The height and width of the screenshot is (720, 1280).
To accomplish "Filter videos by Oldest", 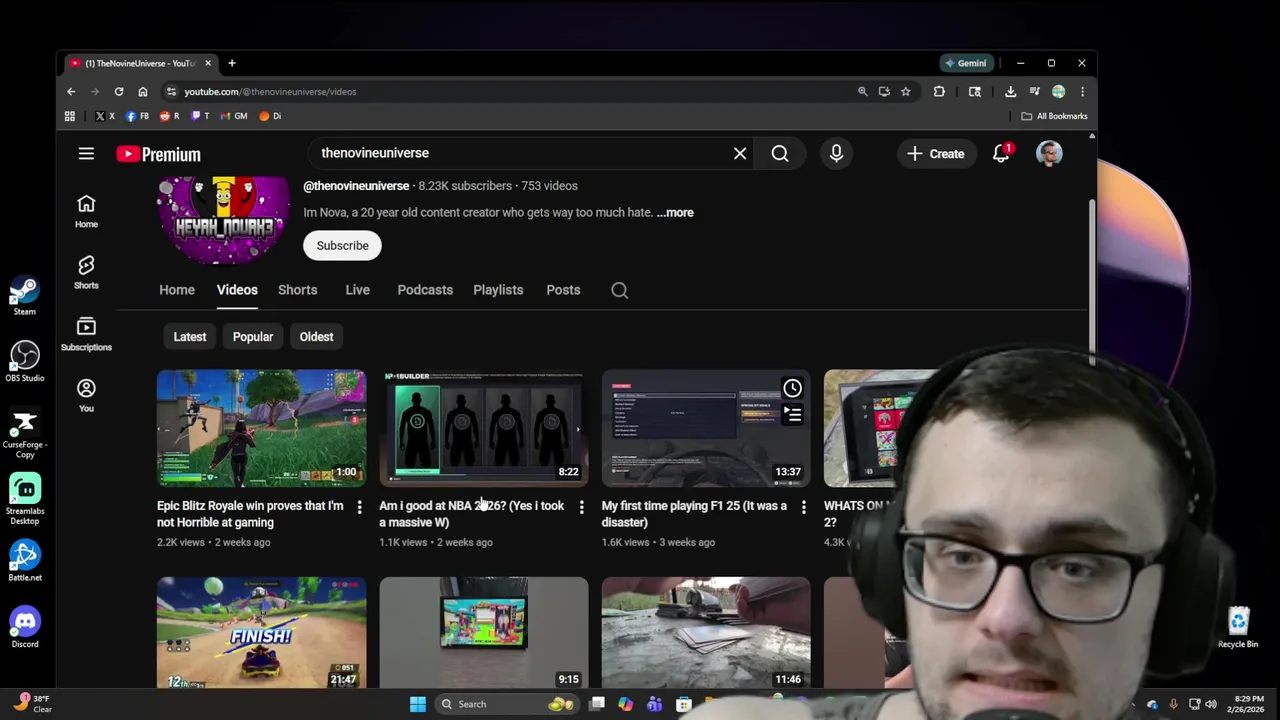I will point(316,337).
